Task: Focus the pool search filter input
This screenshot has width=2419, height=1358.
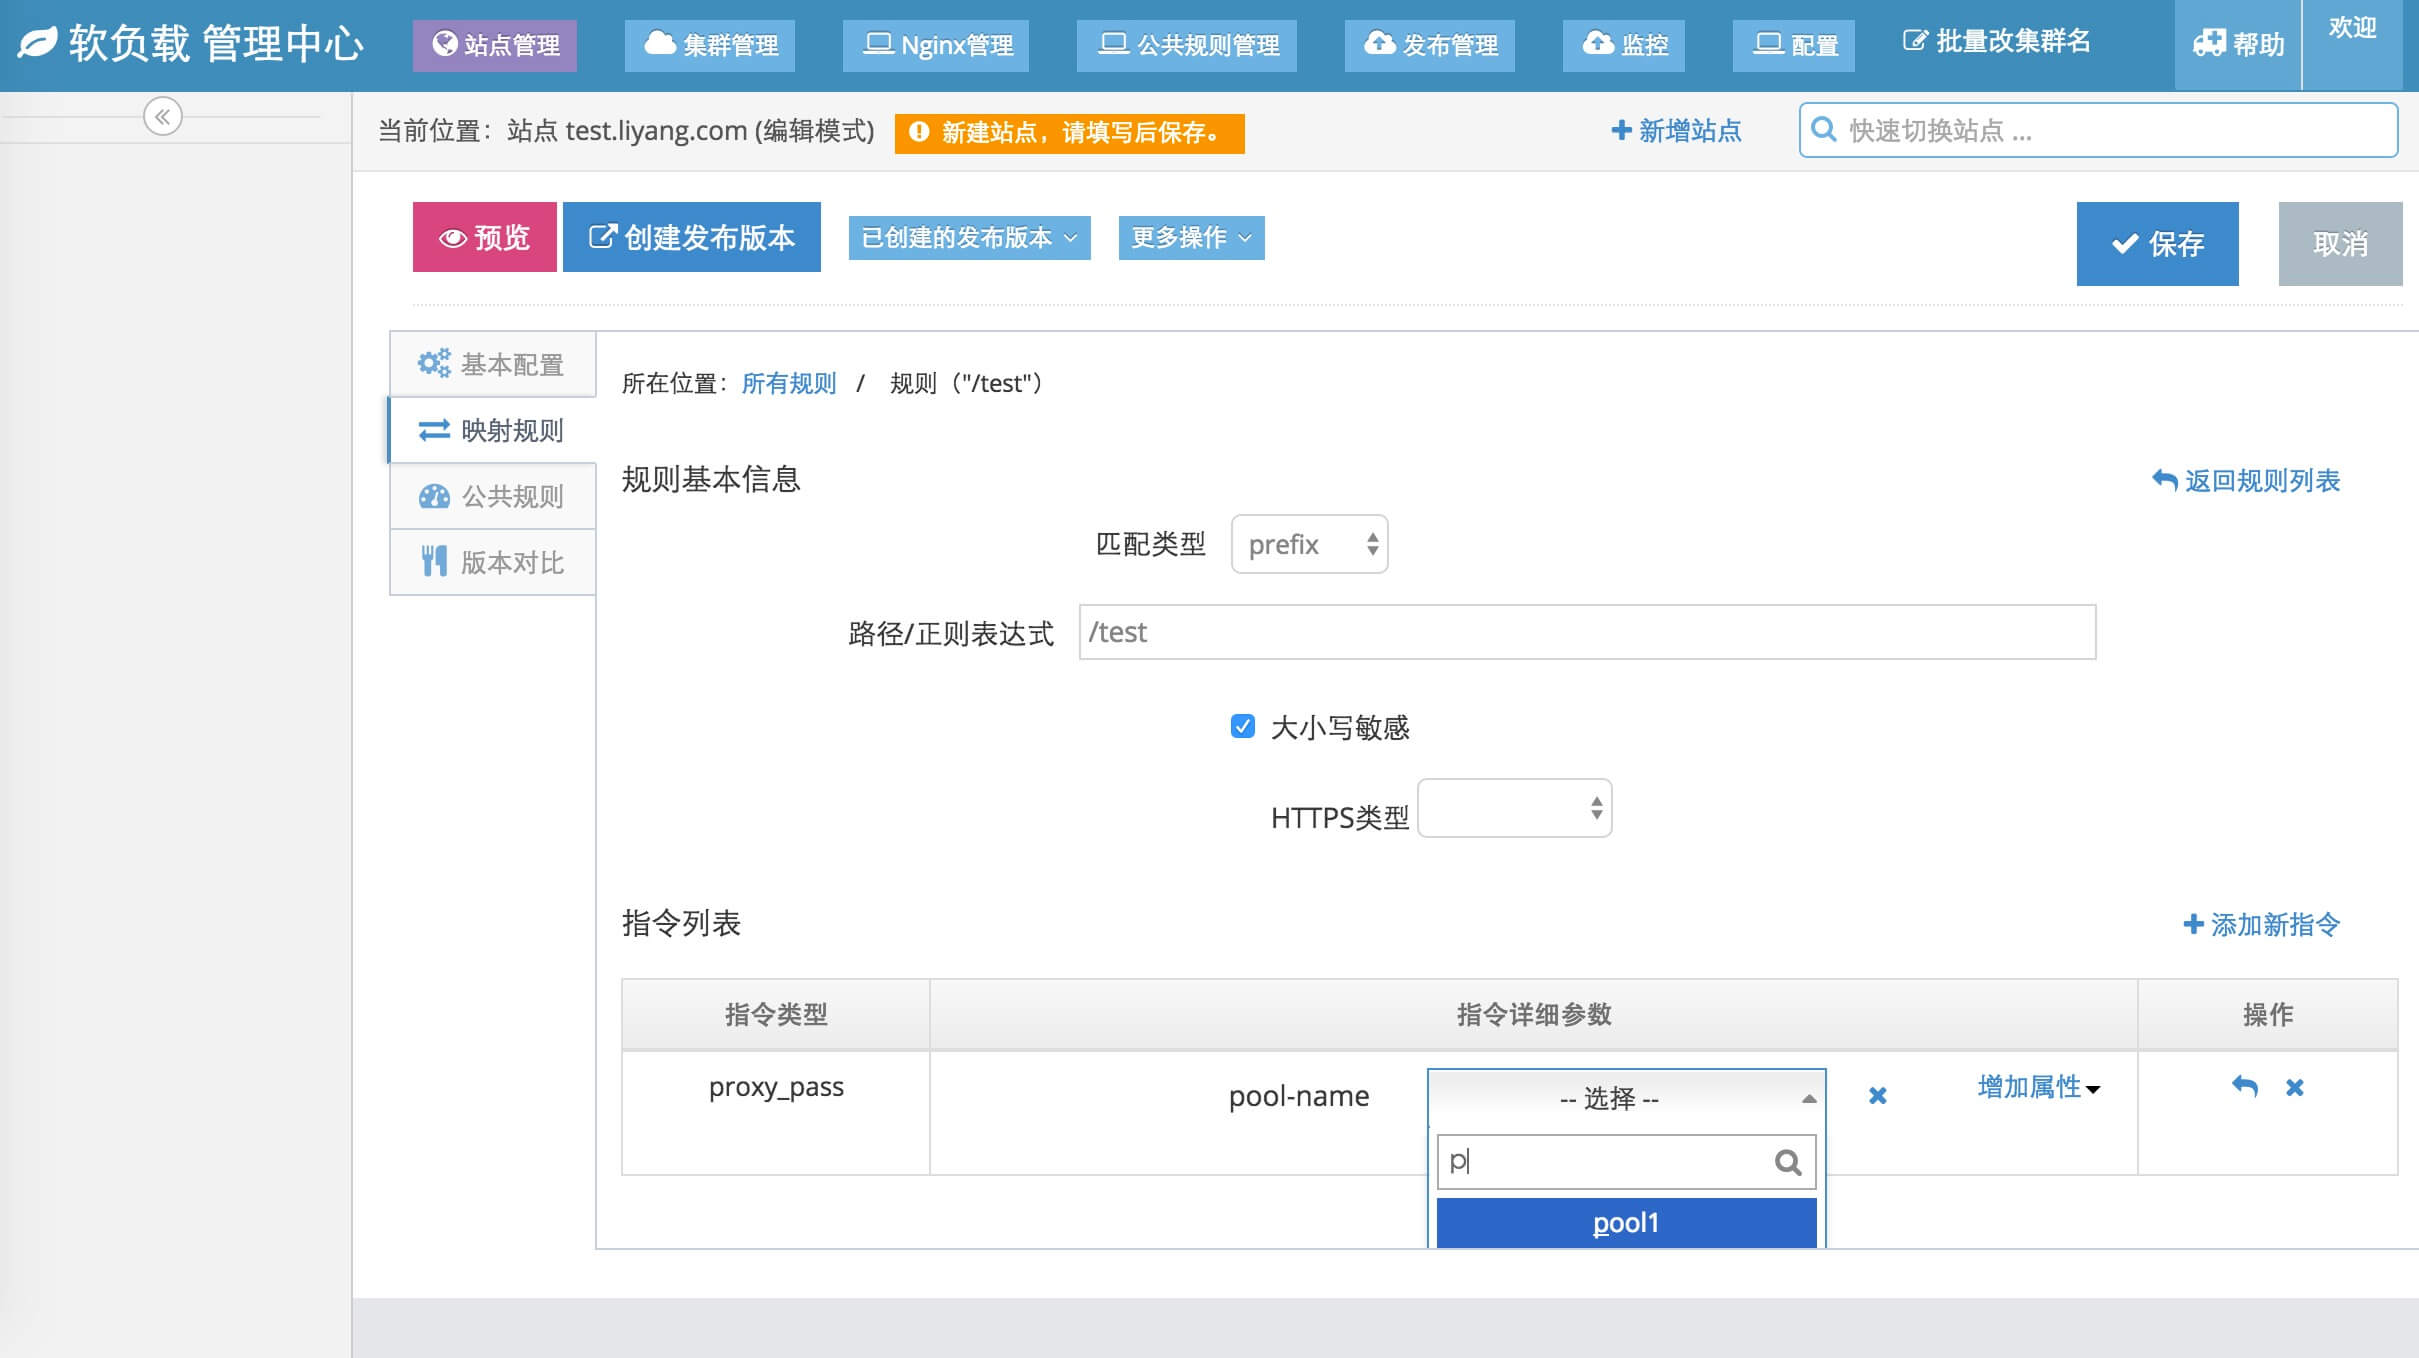Action: click(1626, 1161)
